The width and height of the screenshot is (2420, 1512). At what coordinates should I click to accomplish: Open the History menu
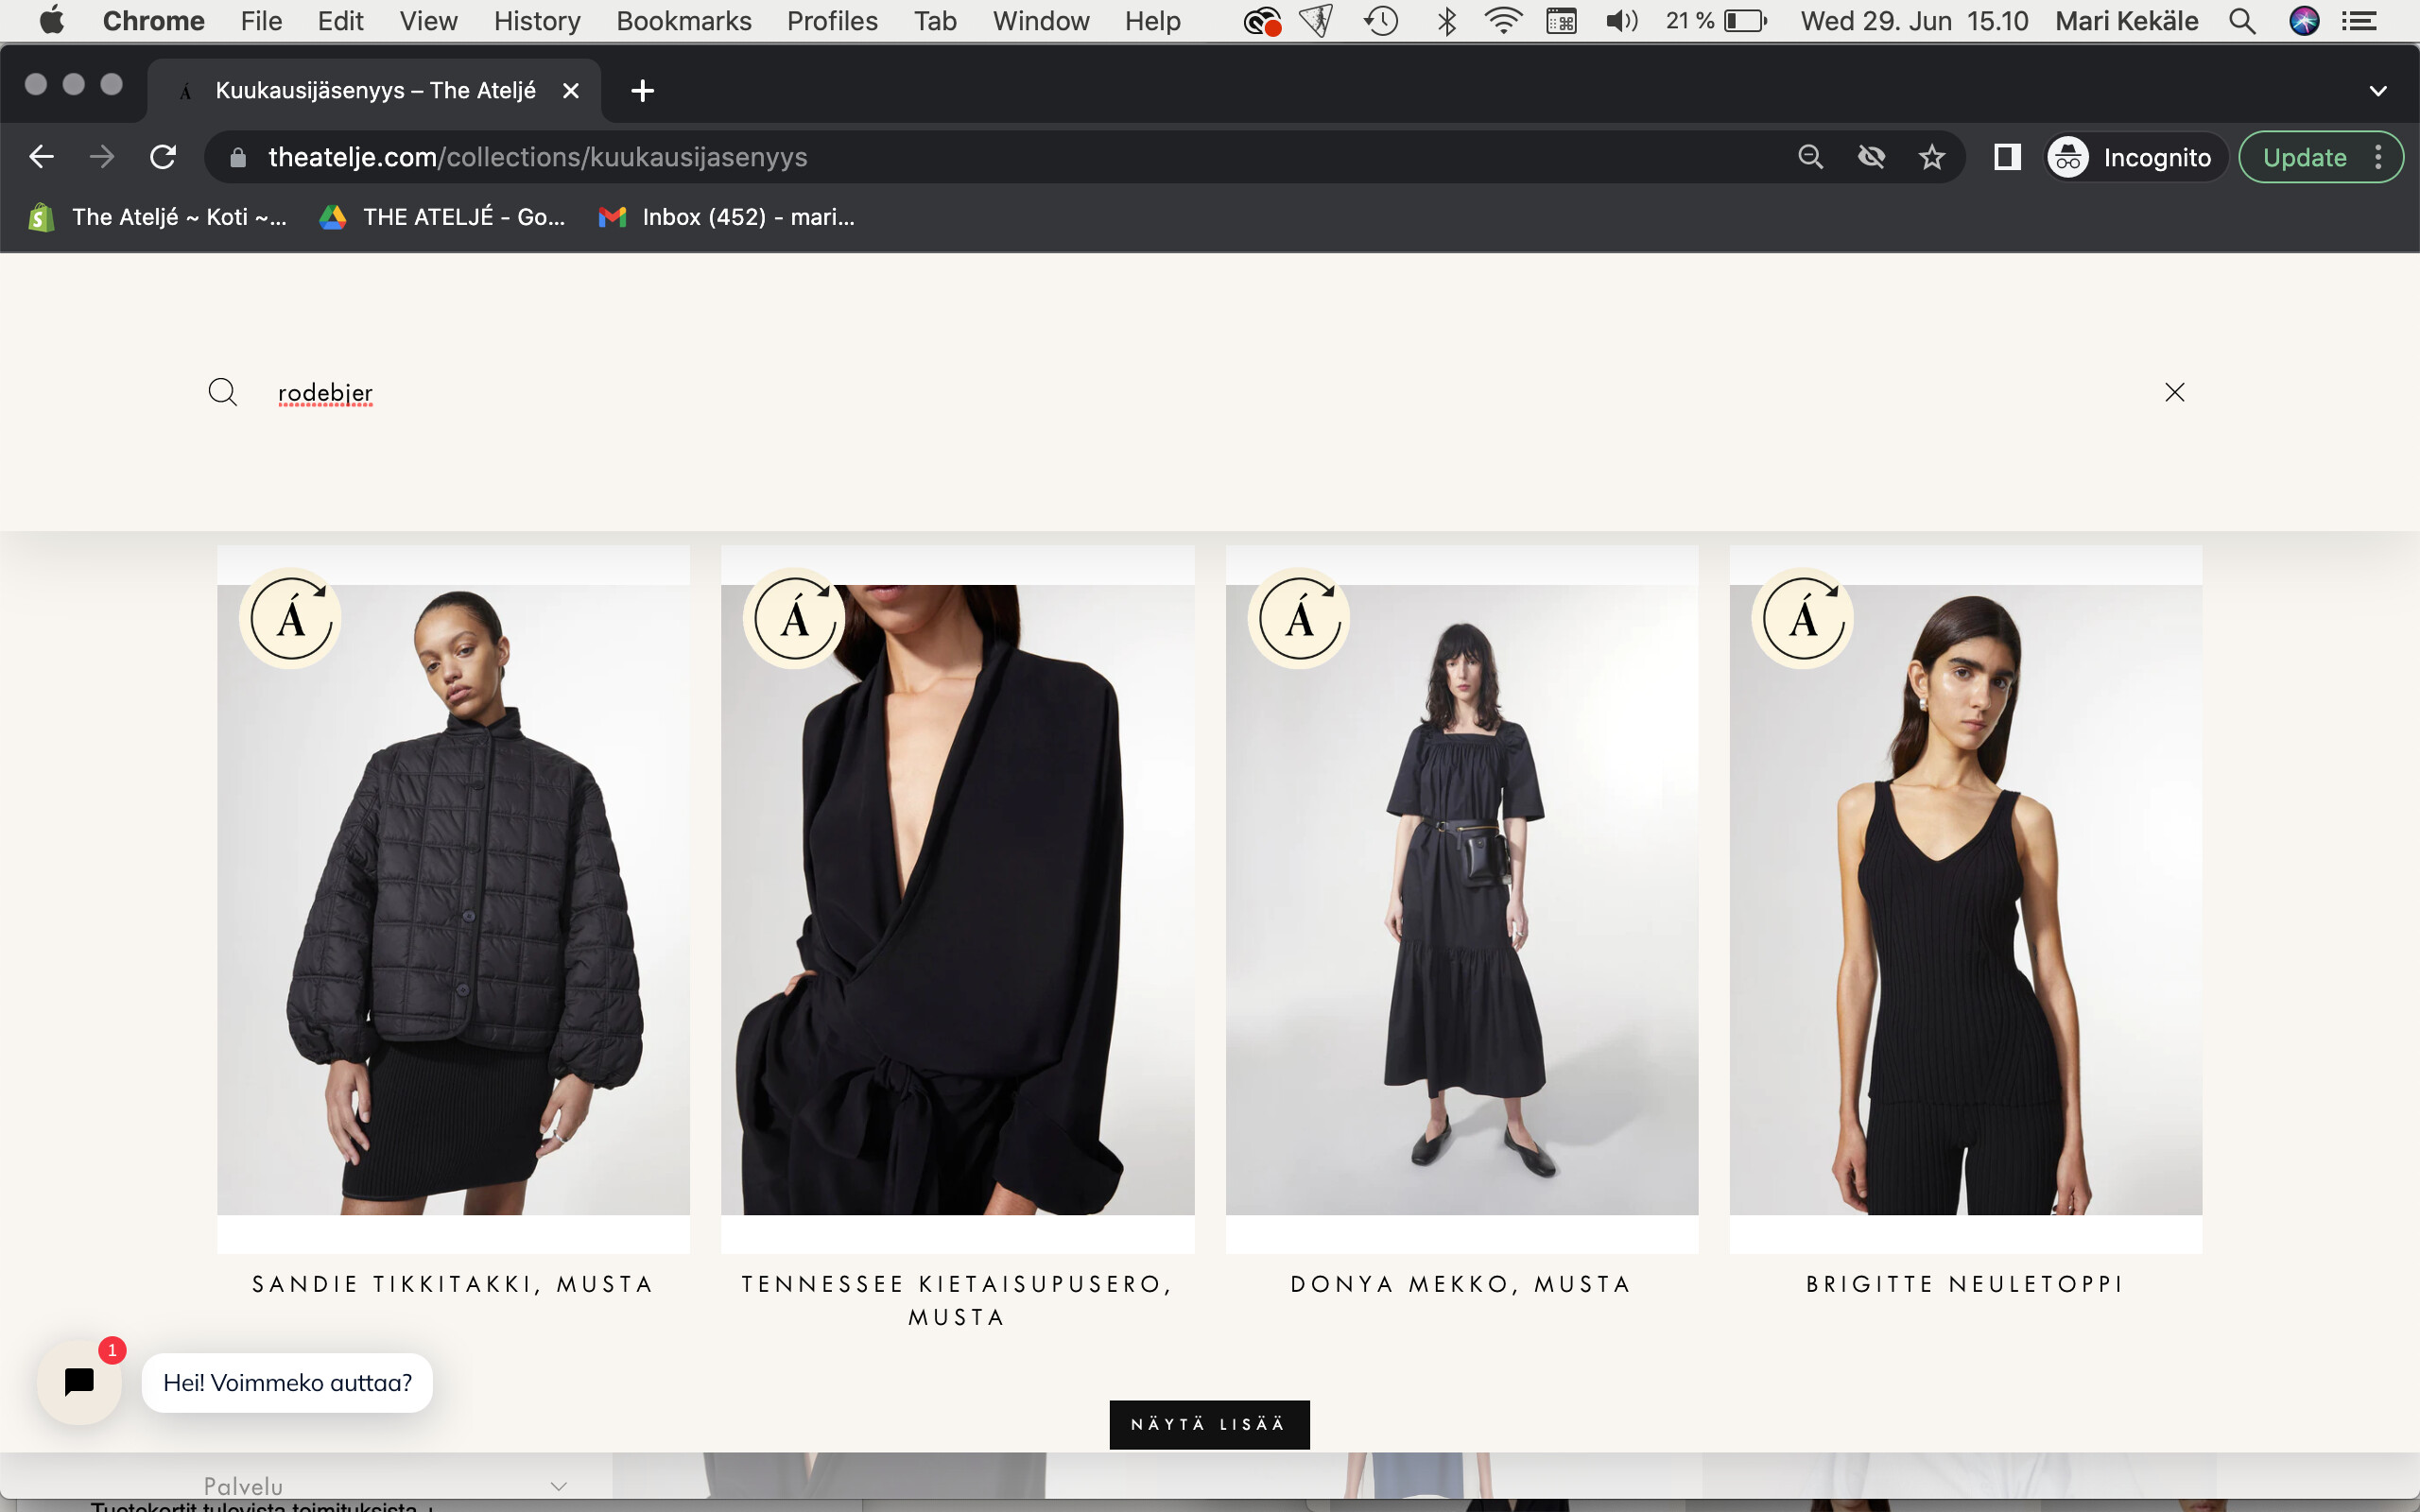536,21
